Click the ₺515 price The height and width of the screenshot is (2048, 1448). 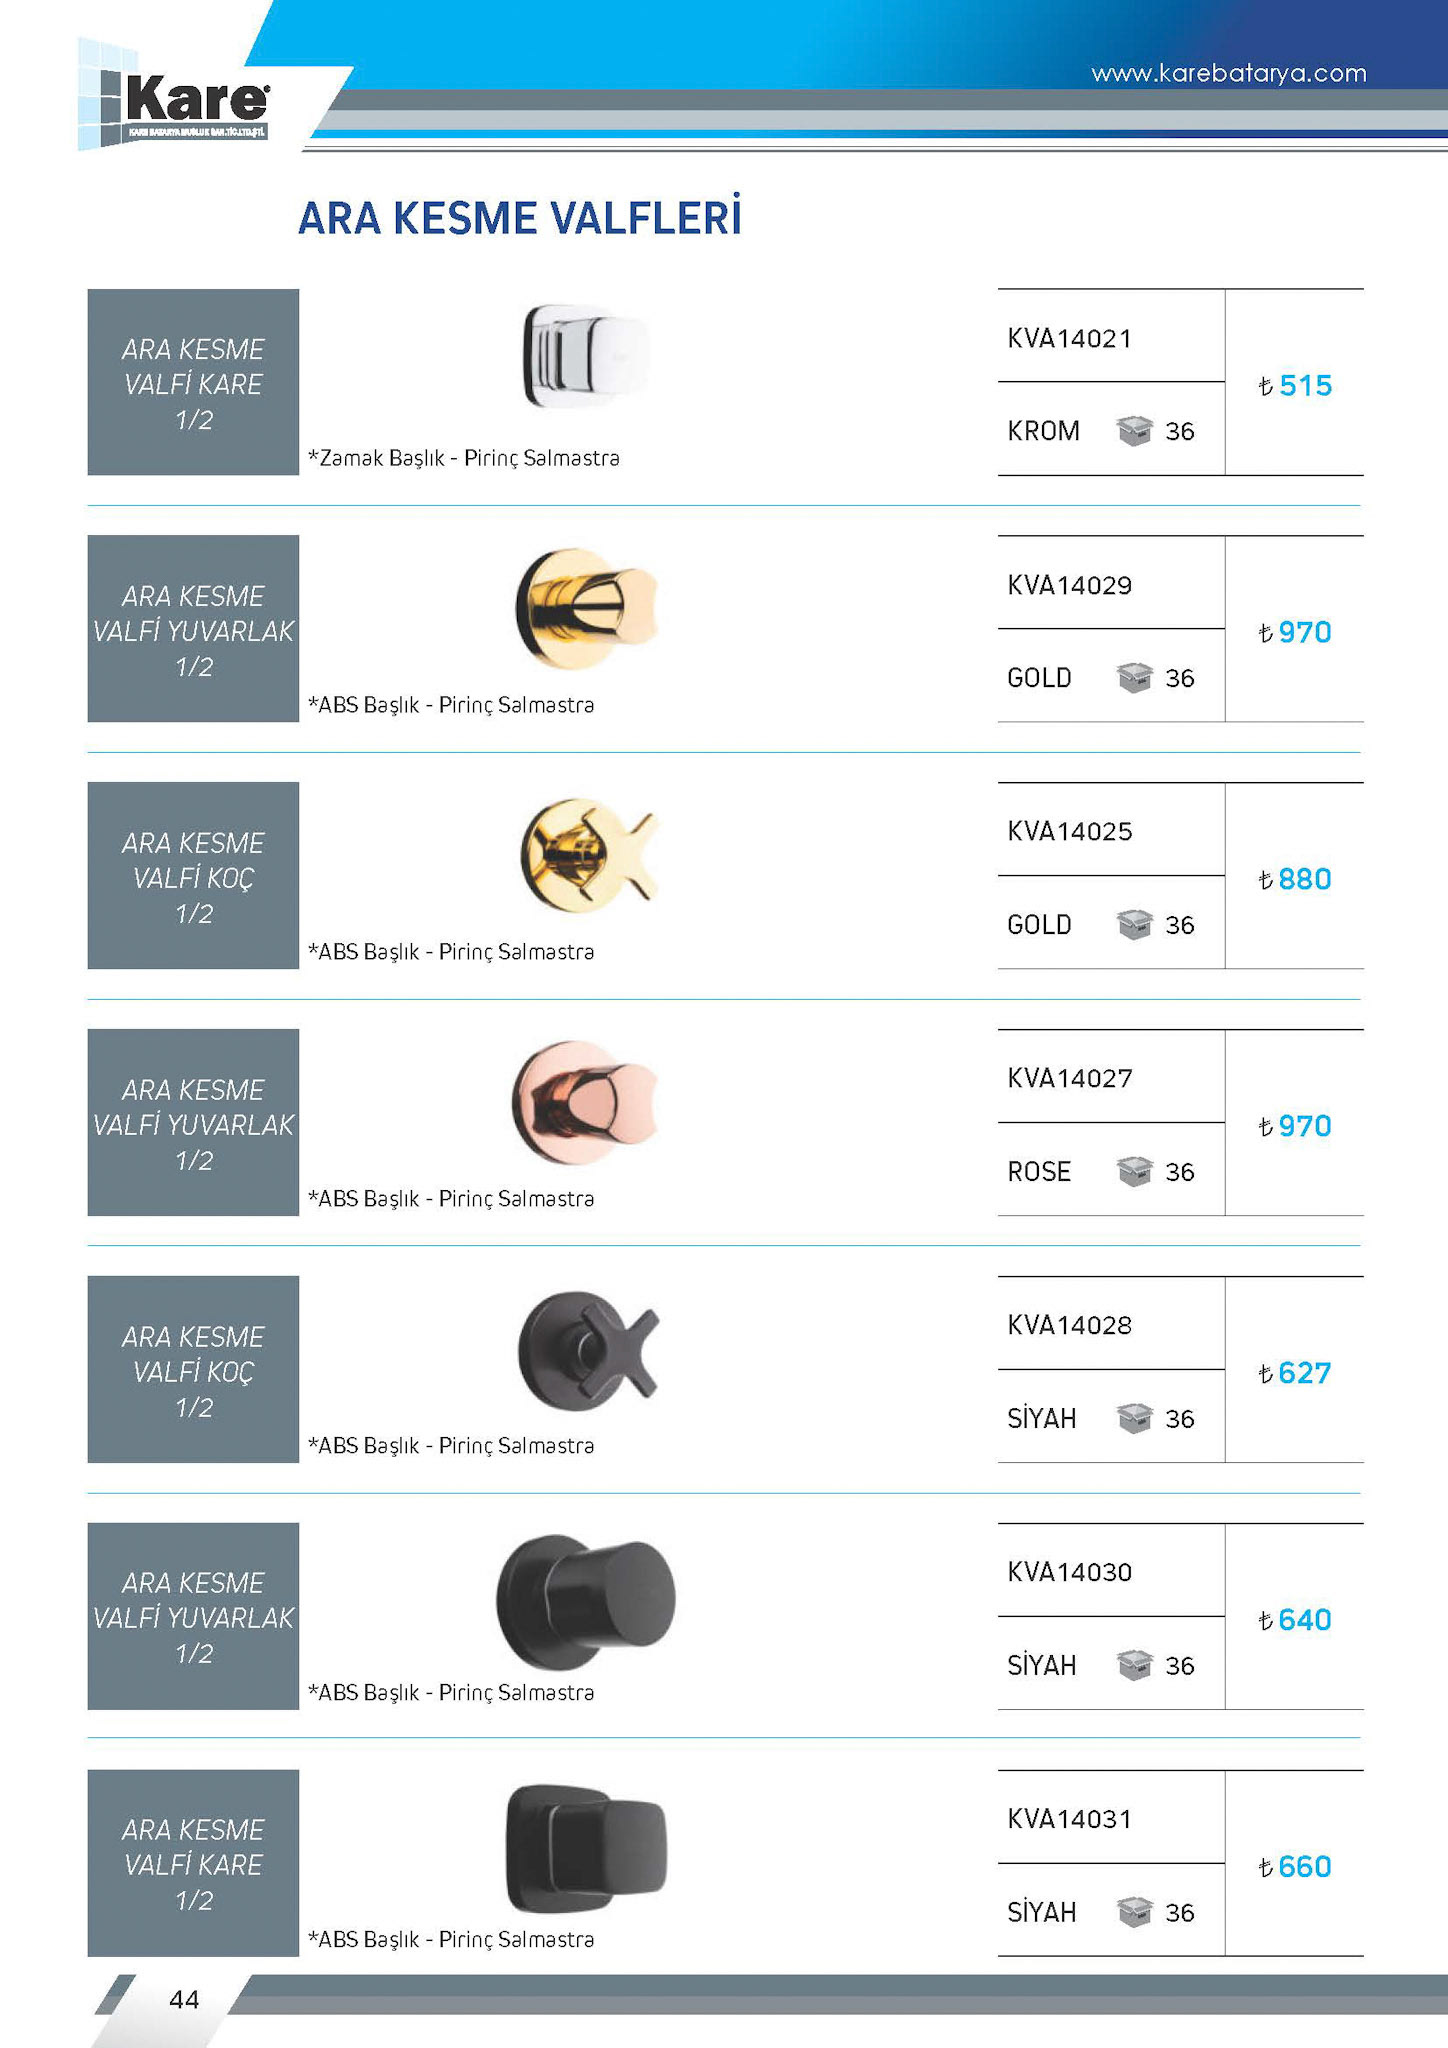click(1295, 386)
